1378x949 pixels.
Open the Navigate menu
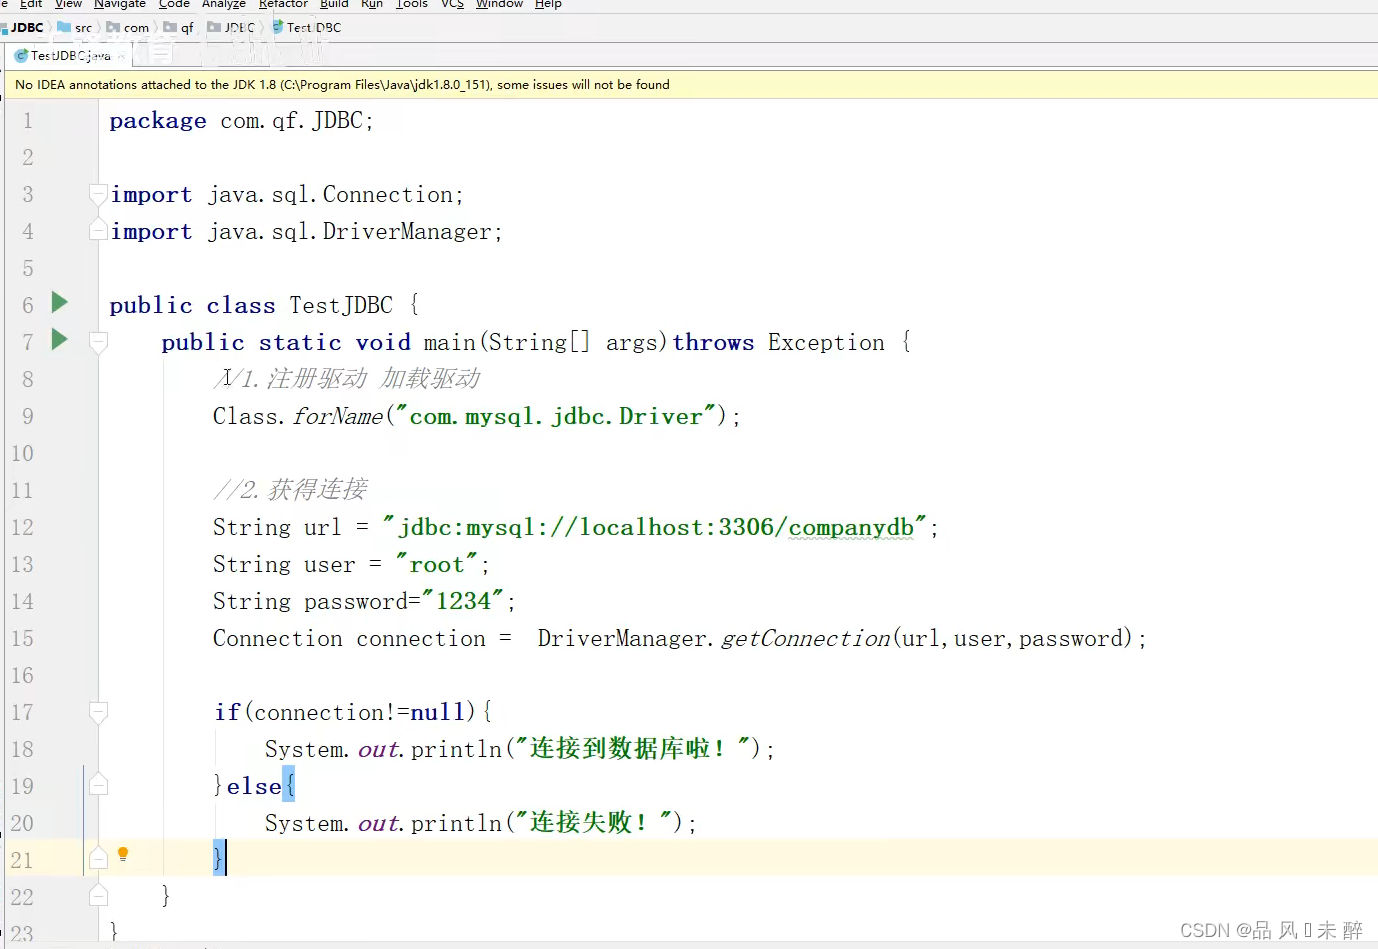point(120,4)
